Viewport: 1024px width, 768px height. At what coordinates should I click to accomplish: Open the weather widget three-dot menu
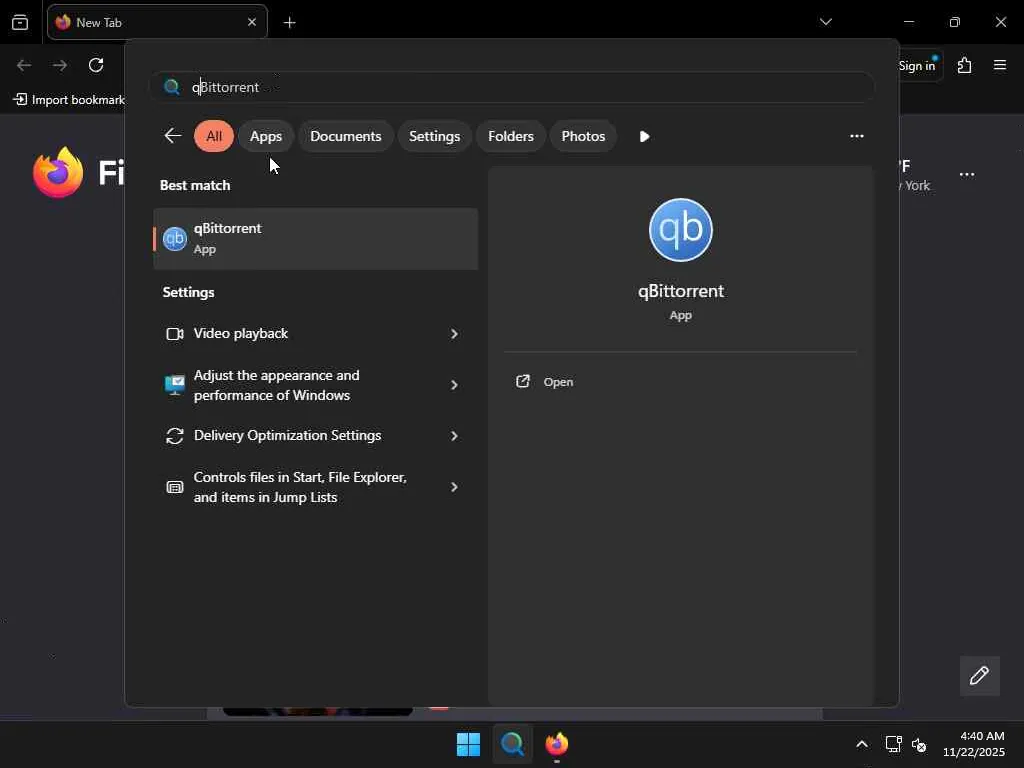(x=967, y=174)
